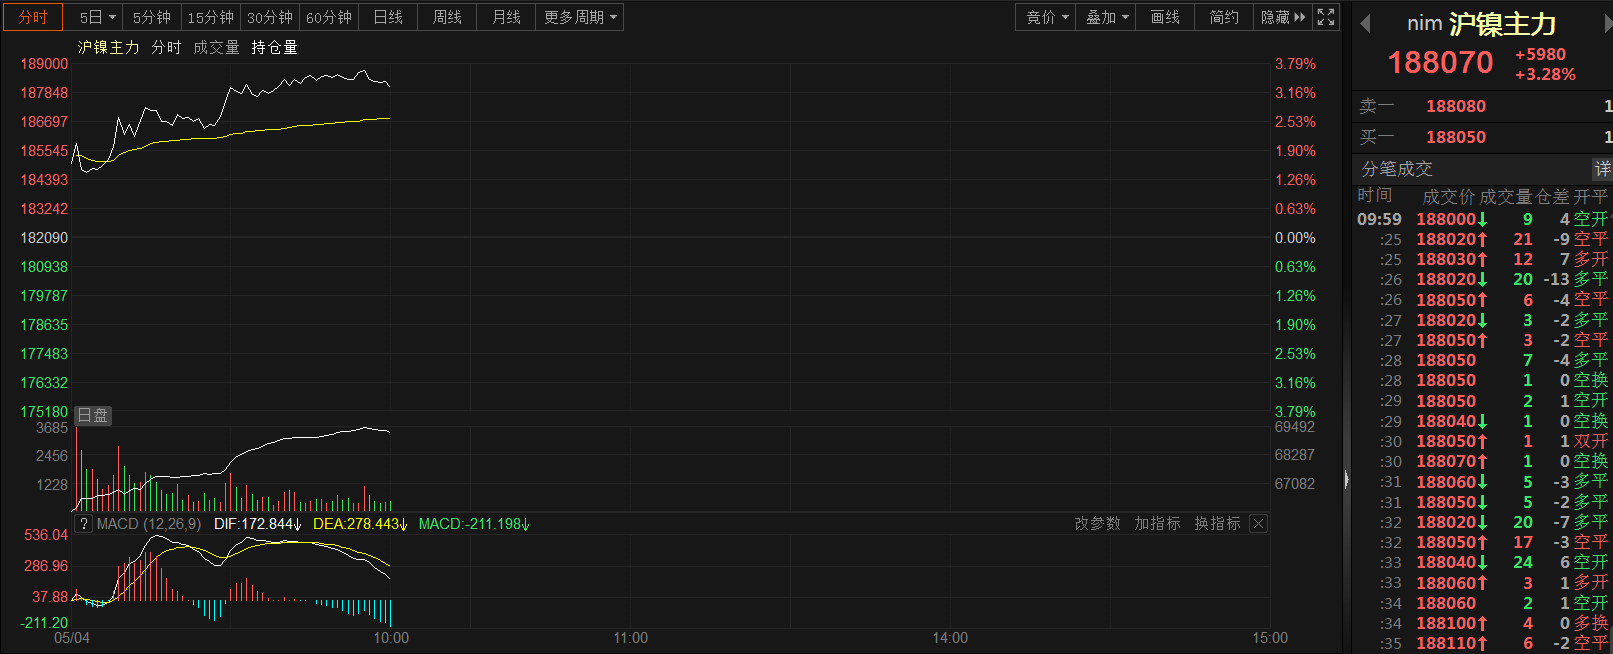Image resolution: width=1613 pixels, height=654 pixels.
Task: Click 69492 open interest axis label
Action: pyautogui.click(x=1294, y=427)
